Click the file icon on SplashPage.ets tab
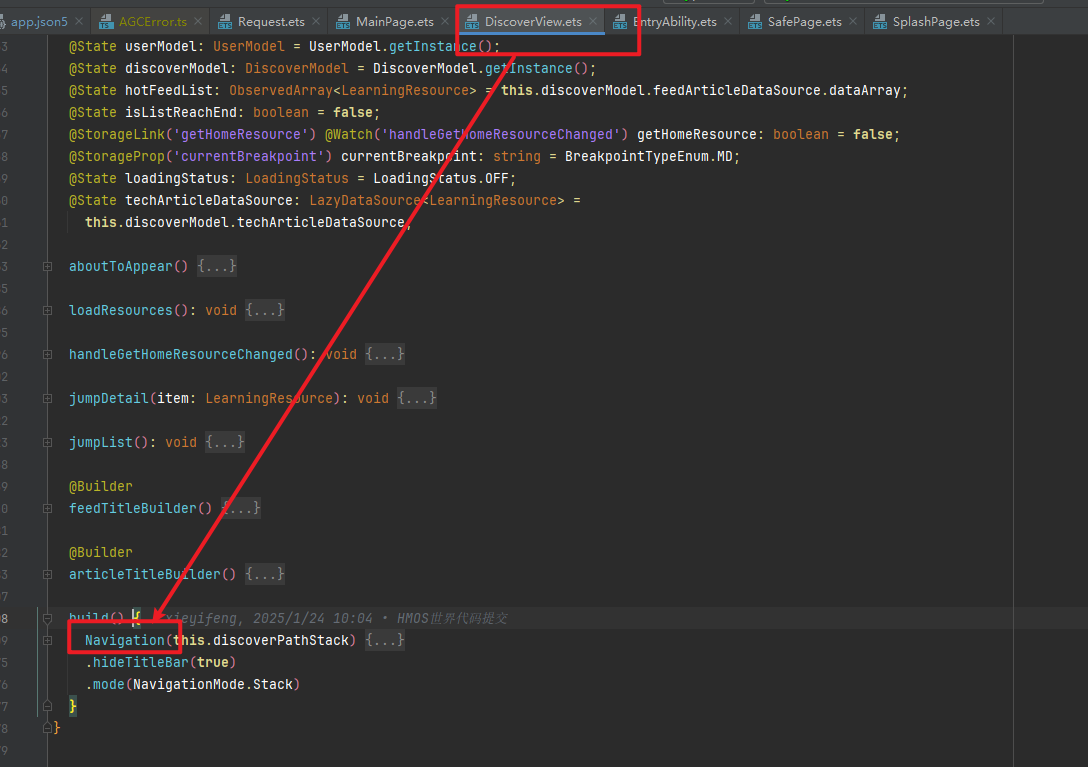This screenshot has height=767, width=1088. coord(879,22)
